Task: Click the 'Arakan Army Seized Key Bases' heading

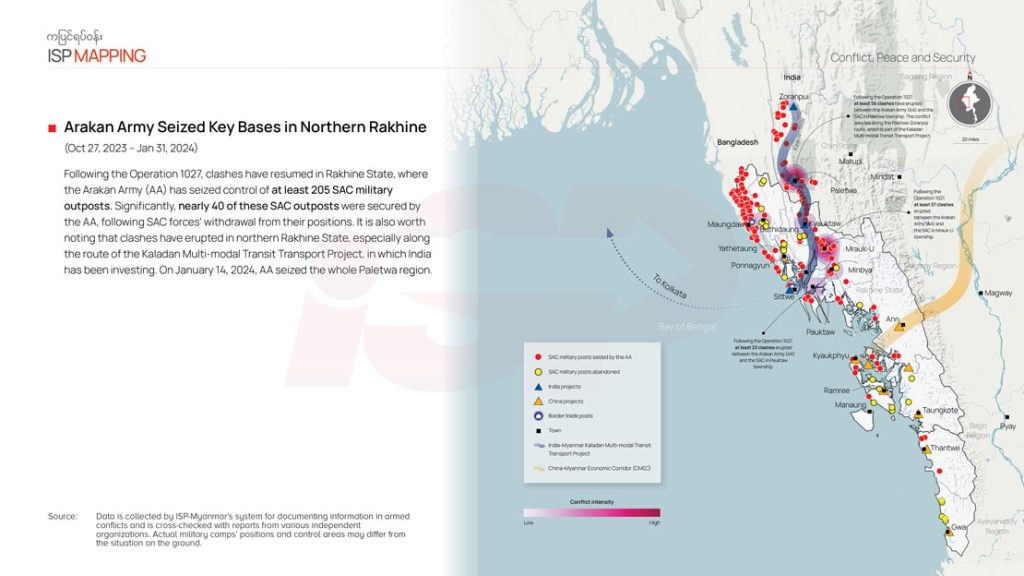Action: click(x=245, y=128)
